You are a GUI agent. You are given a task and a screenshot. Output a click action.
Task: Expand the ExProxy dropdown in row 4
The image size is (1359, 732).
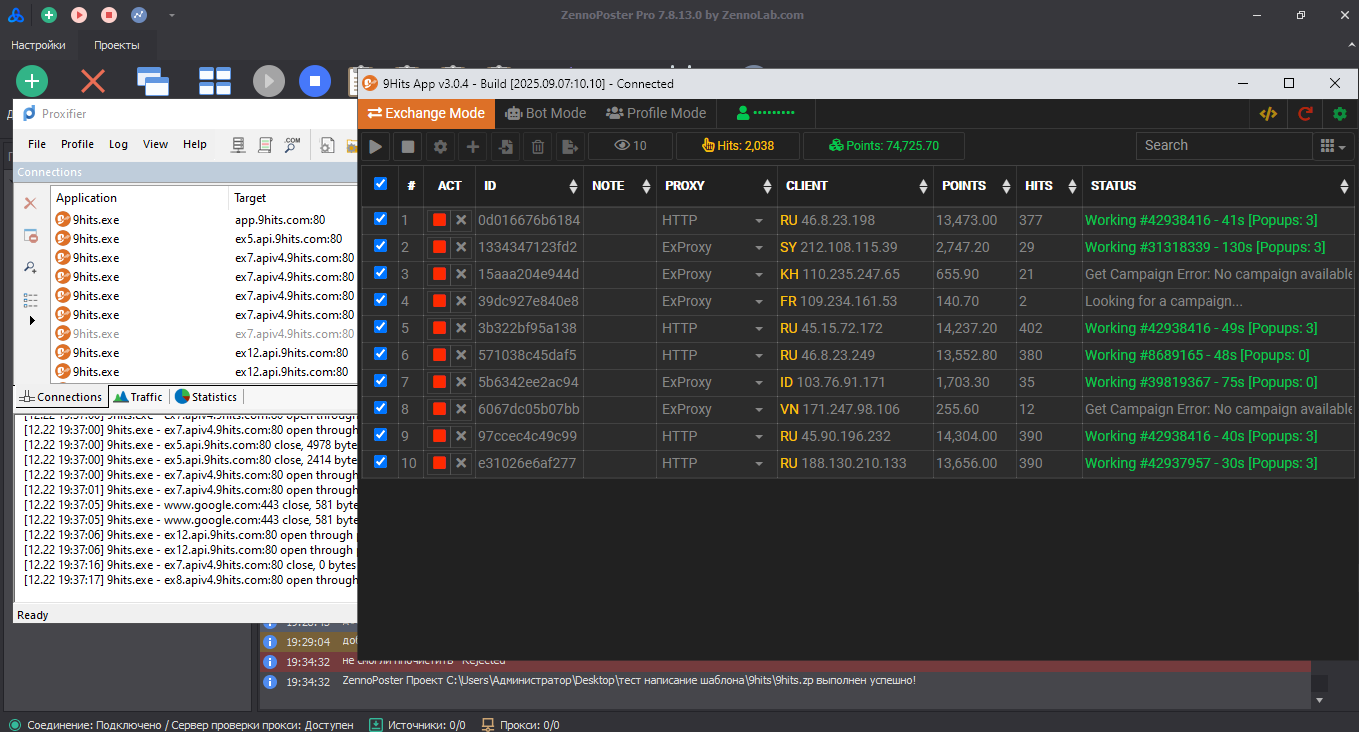(x=759, y=301)
